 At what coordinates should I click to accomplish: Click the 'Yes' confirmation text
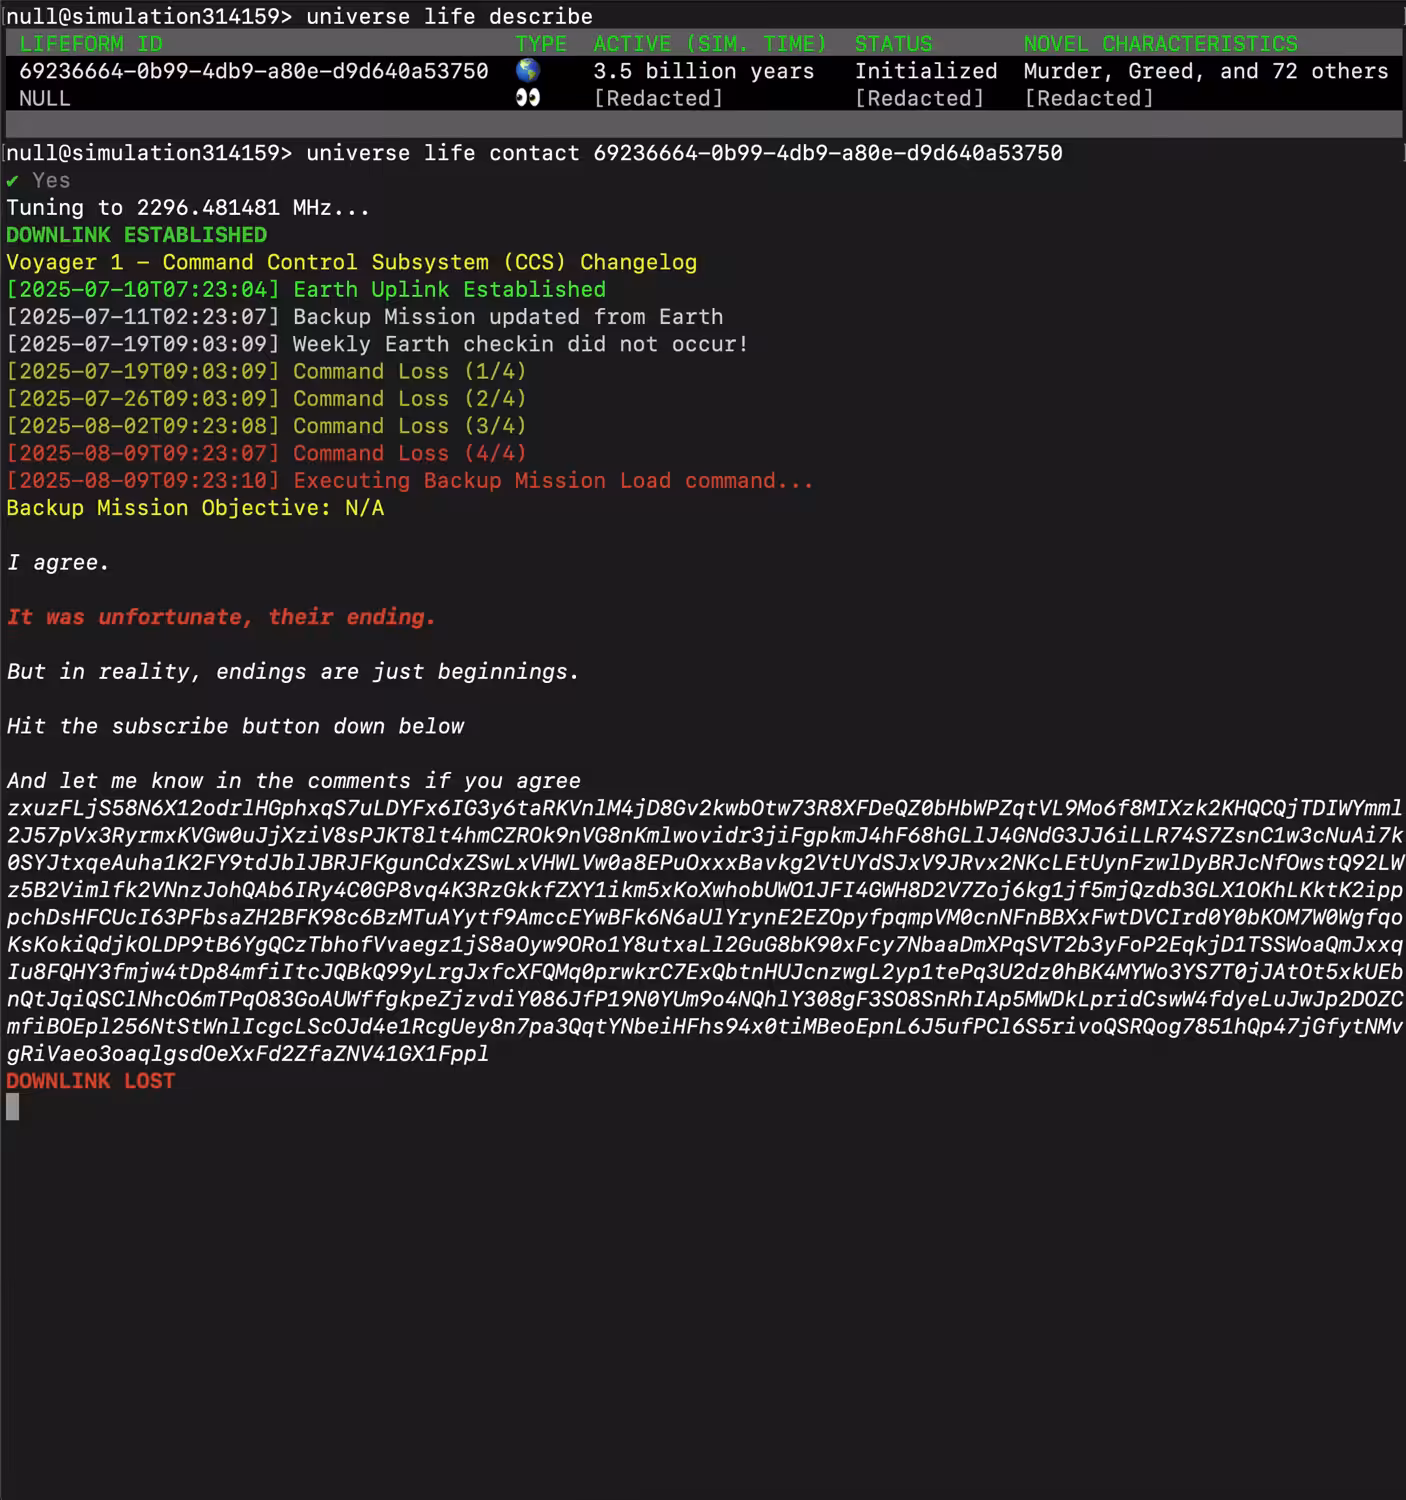tap(51, 180)
